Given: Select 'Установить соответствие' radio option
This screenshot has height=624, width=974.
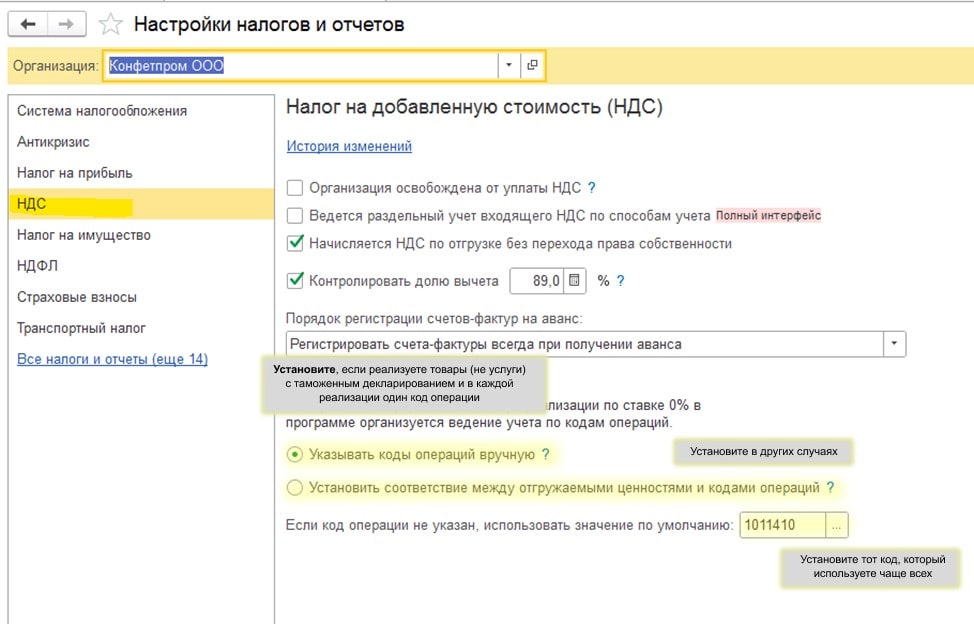Looking at the screenshot, I should (x=295, y=488).
